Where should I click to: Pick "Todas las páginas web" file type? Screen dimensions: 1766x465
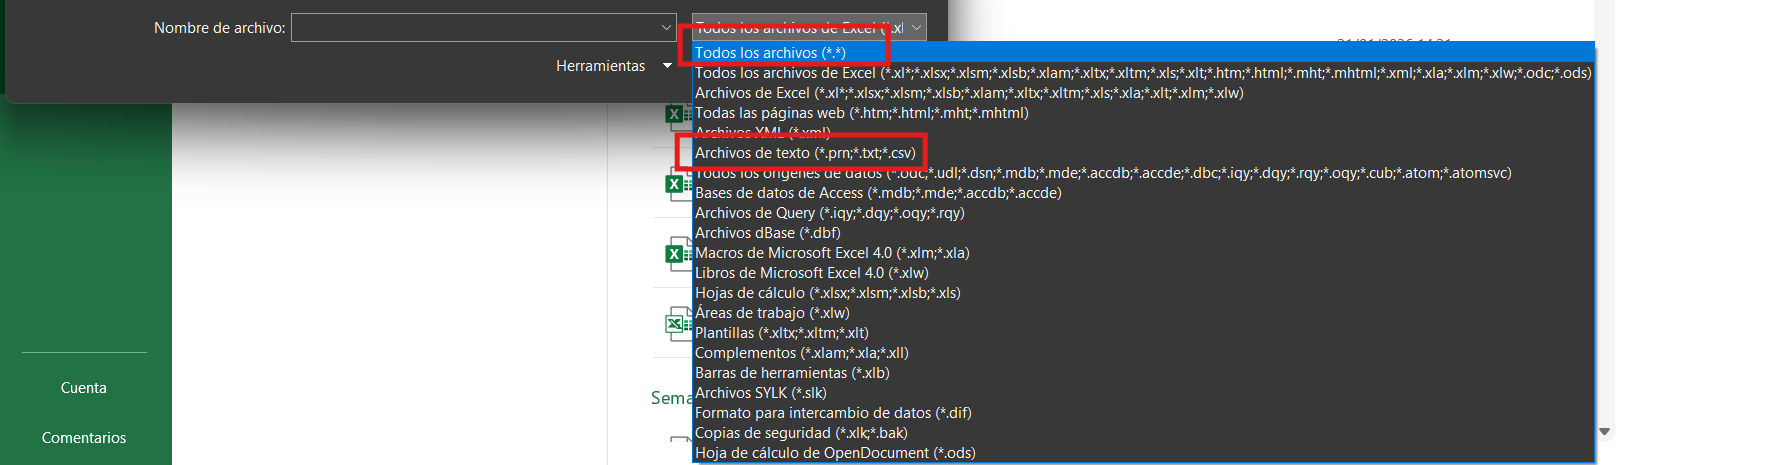861,113
